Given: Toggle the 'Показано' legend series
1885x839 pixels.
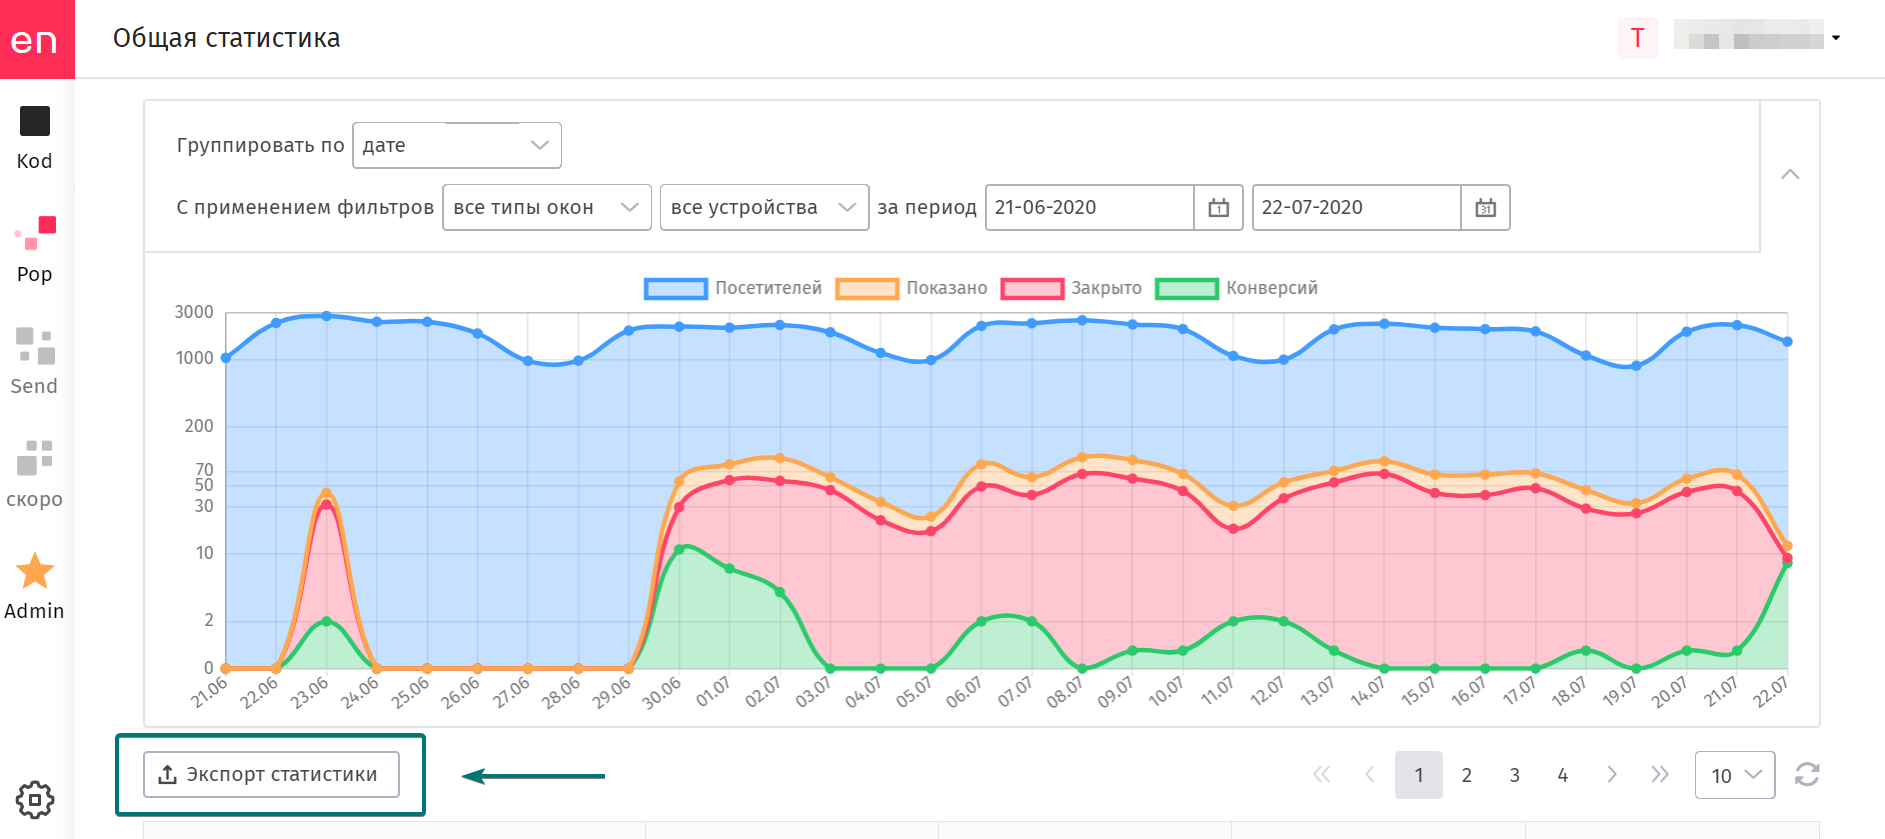Looking at the screenshot, I should click(911, 288).
